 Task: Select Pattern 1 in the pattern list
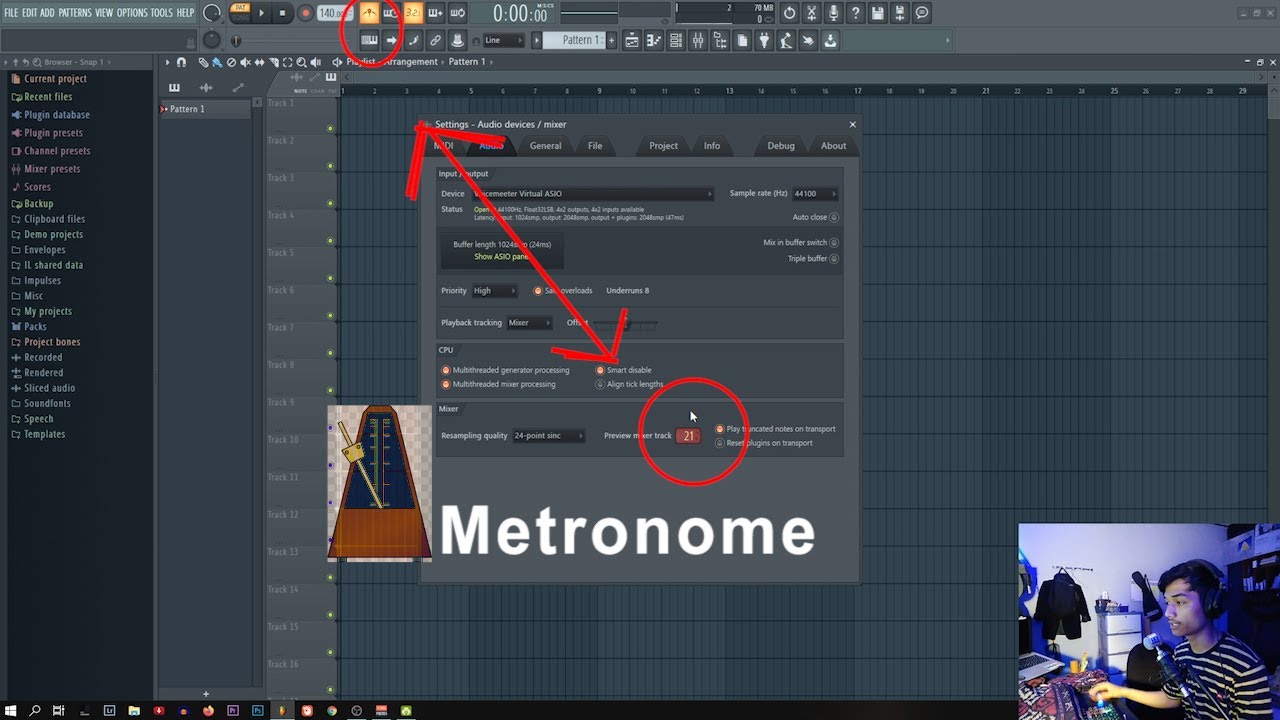pyautogui.click(x=205, y=109)
